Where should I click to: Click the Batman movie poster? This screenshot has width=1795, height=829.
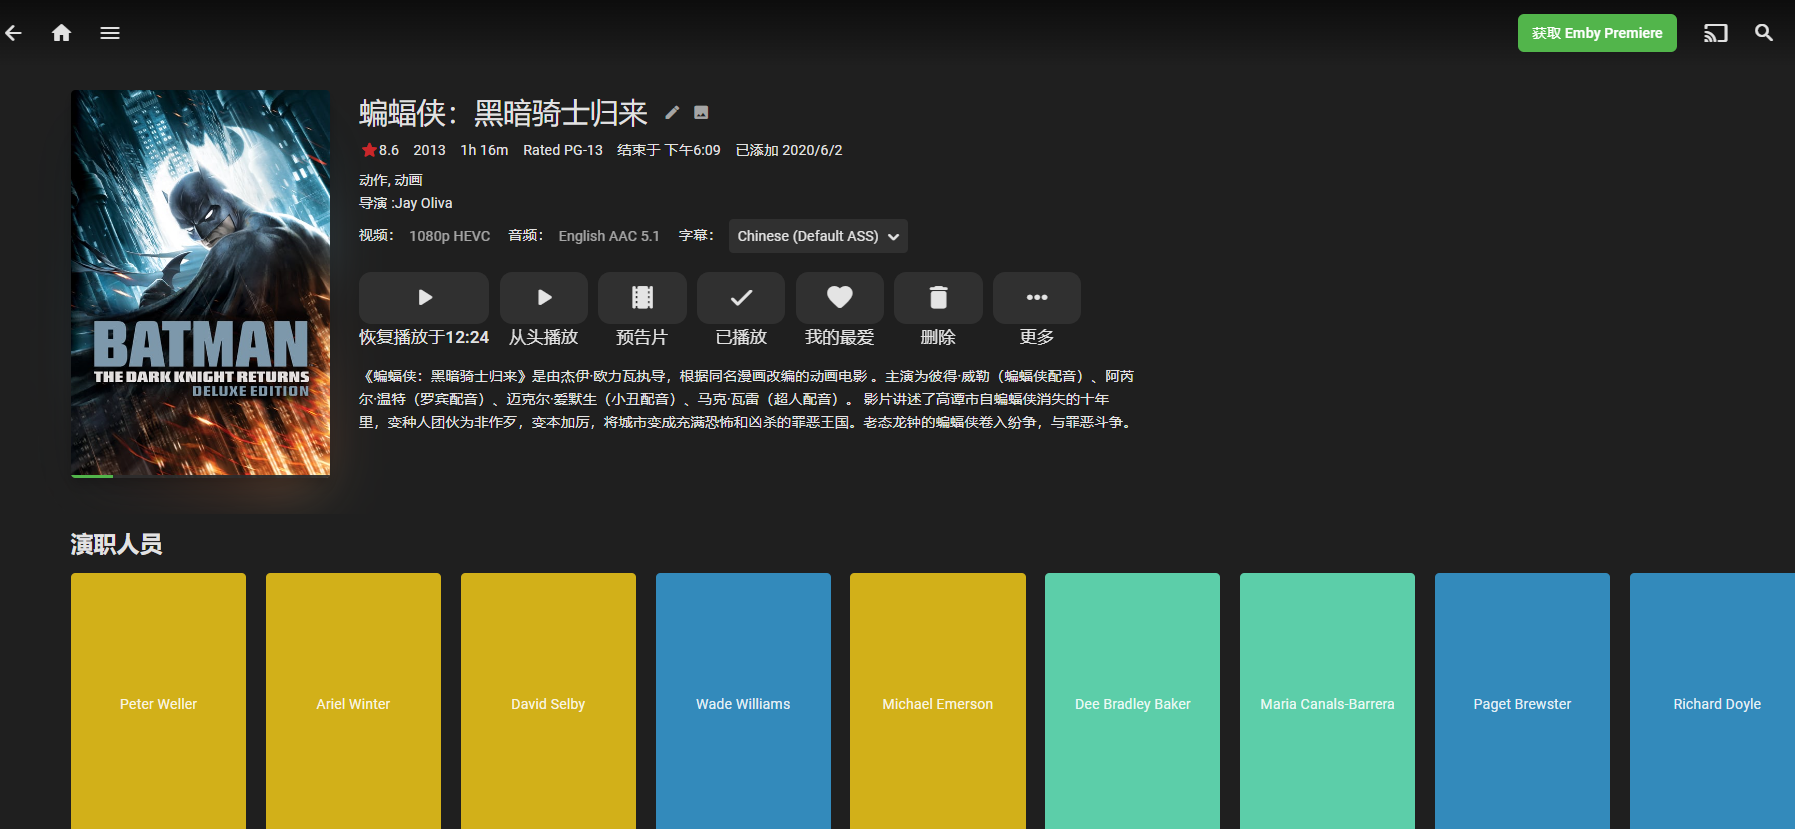(x=200, y=284)
